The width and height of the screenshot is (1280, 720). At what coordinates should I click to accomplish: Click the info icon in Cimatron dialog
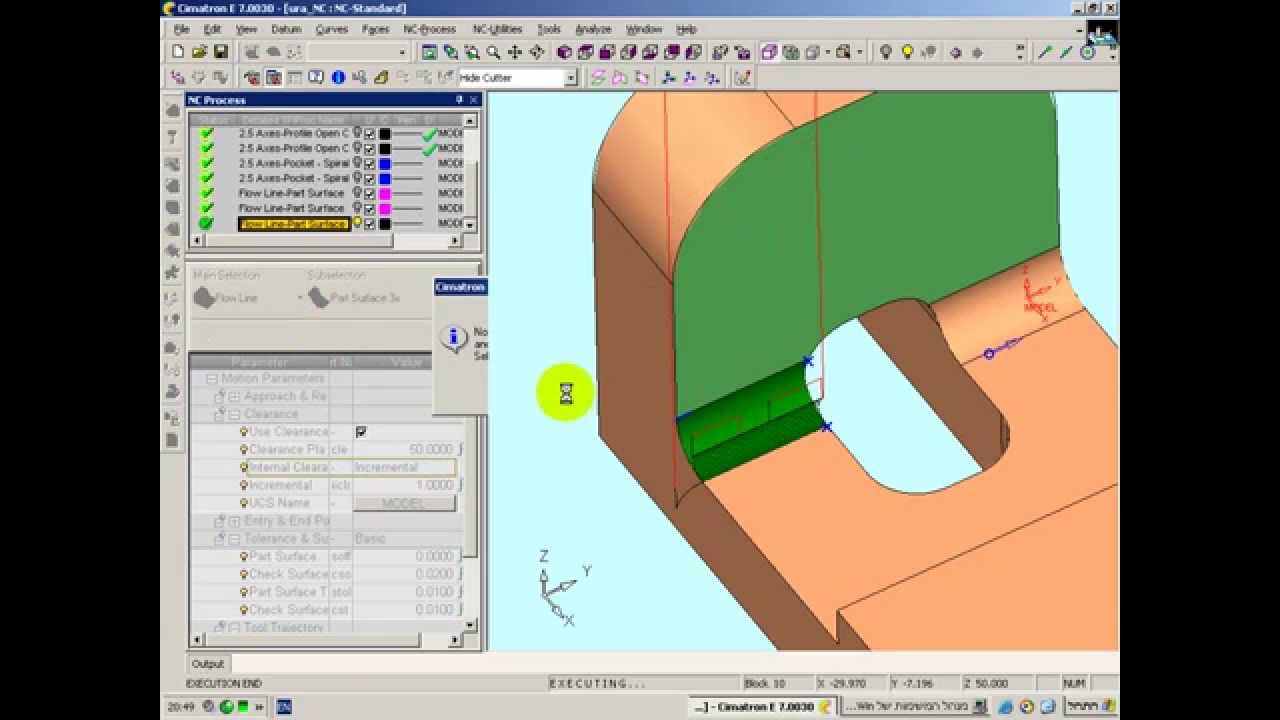[x=454, y=339]
